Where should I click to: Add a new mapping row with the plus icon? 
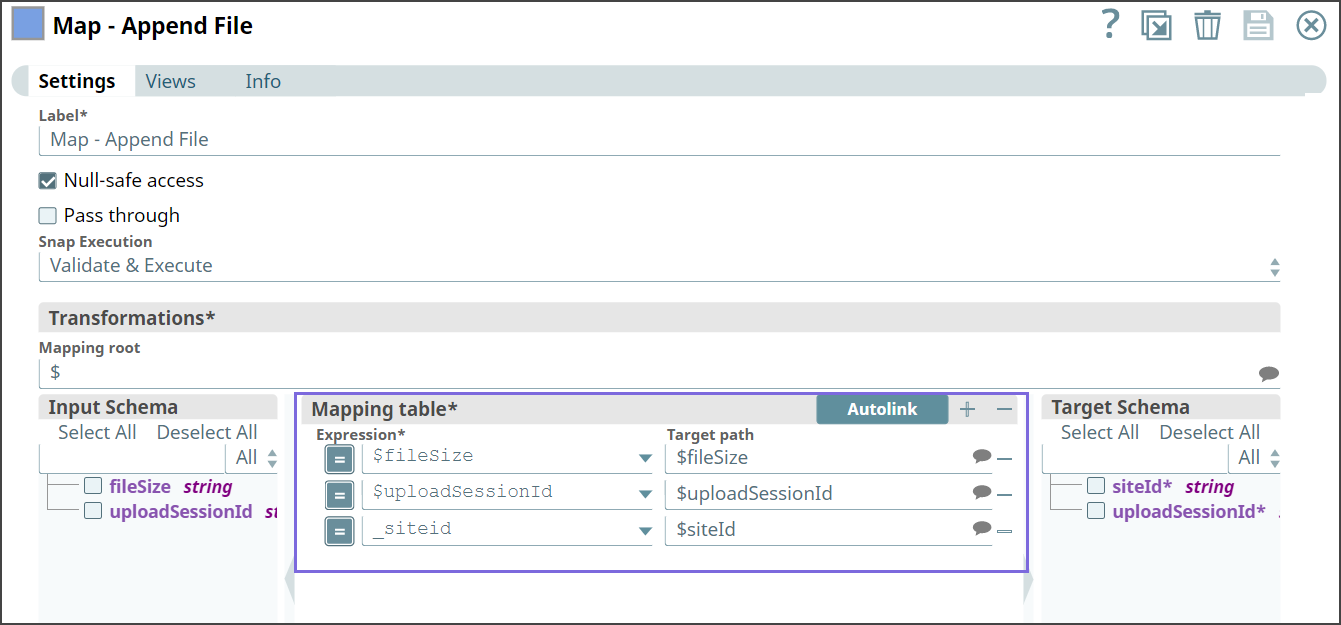[x=967, y=408]
